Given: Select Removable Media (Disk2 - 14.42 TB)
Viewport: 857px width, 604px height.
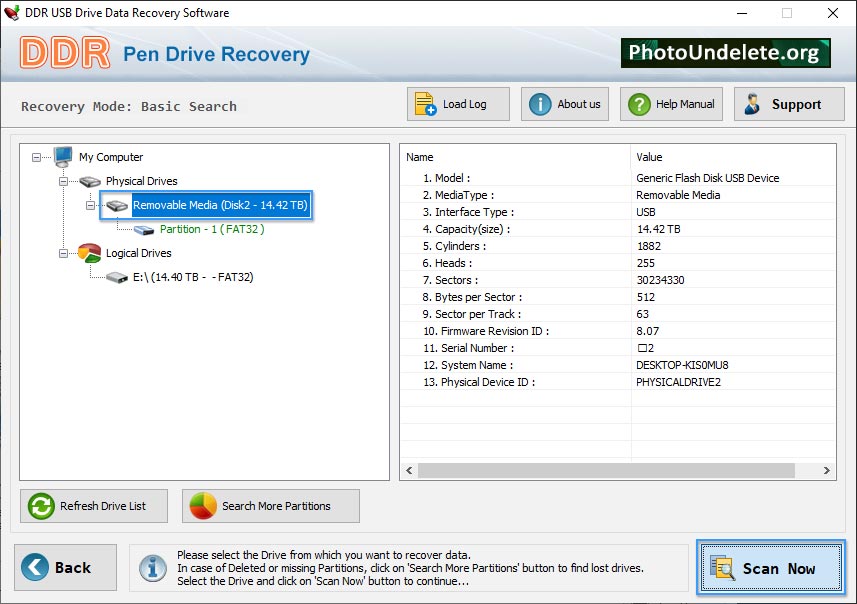Looking at the screenshot, I should pyautogui.click(x=220, y=205).
